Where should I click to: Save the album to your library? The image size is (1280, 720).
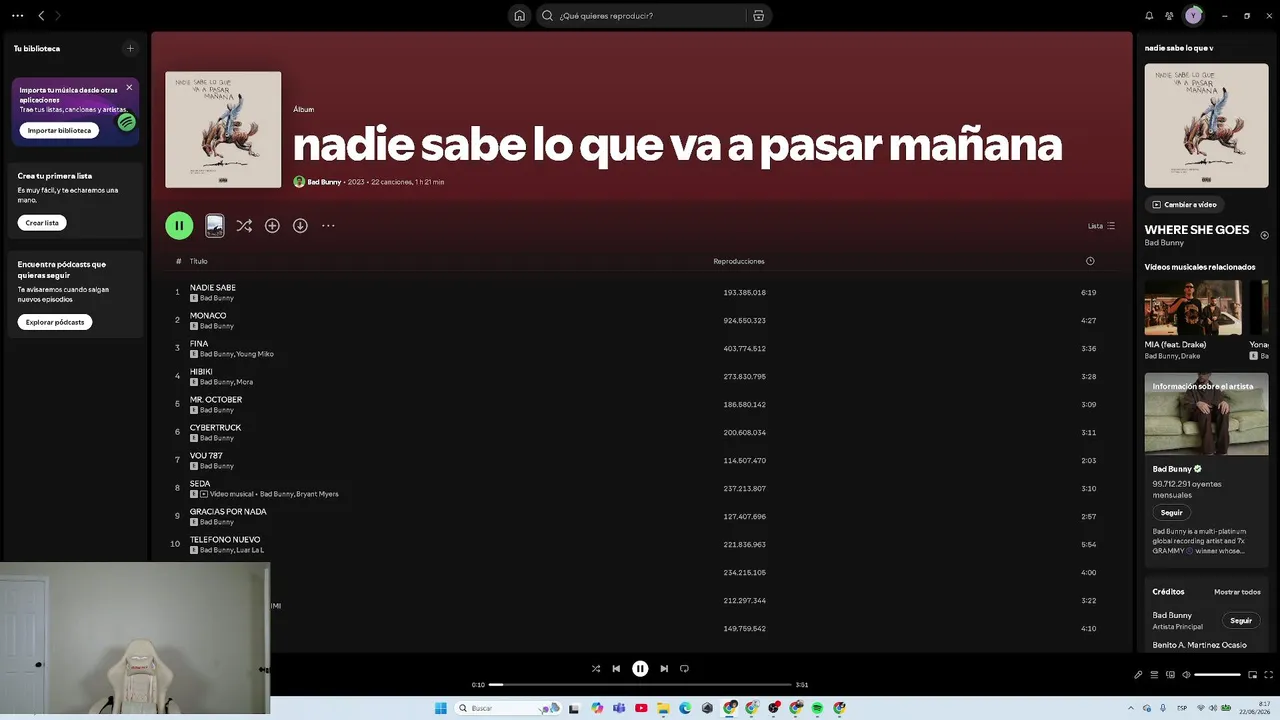[272, 226]
